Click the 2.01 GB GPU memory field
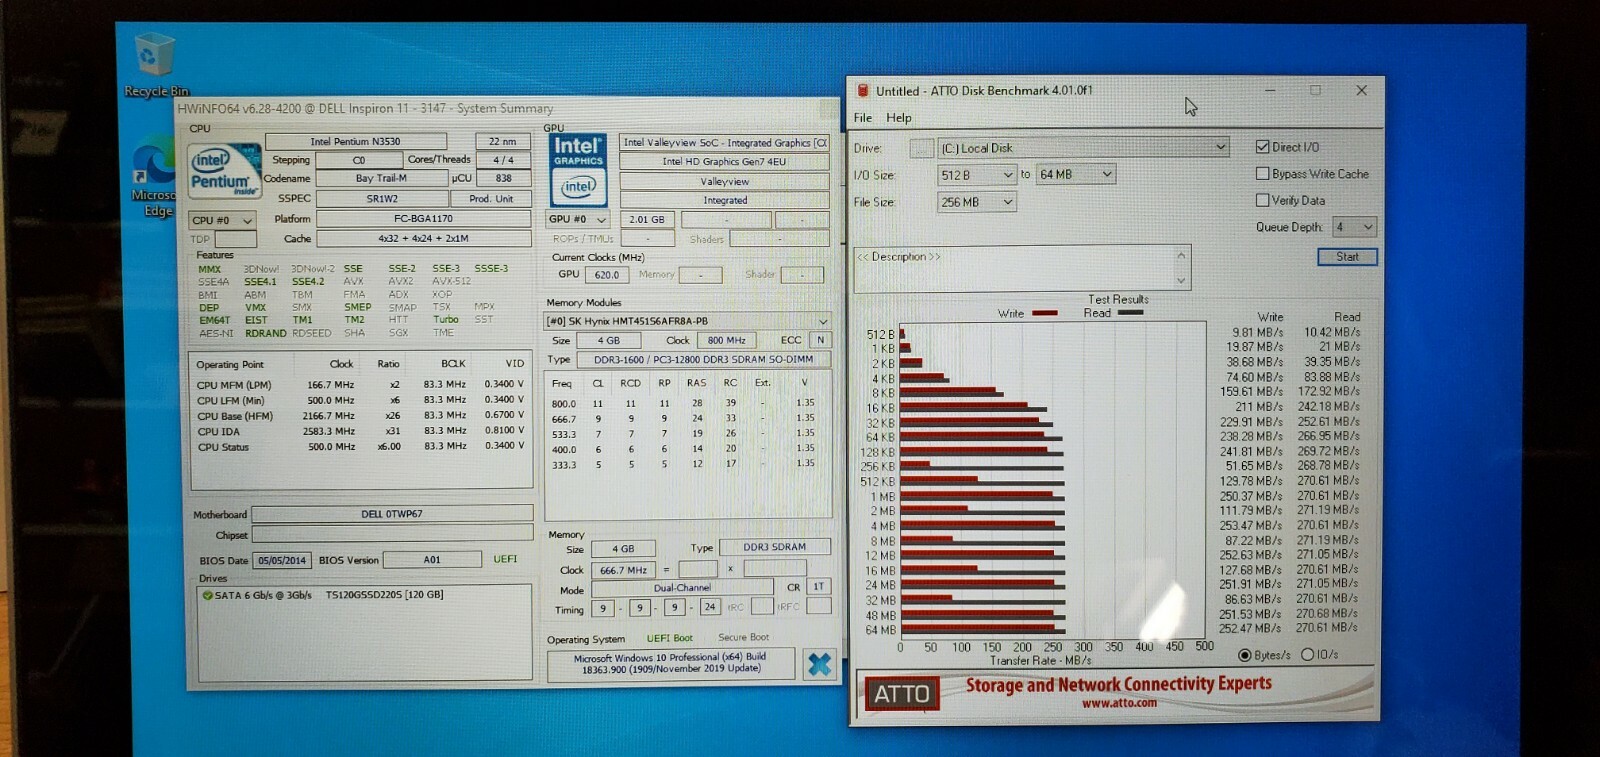The width and height of the screenshot is (1600, 757). (x=647, y=219)
